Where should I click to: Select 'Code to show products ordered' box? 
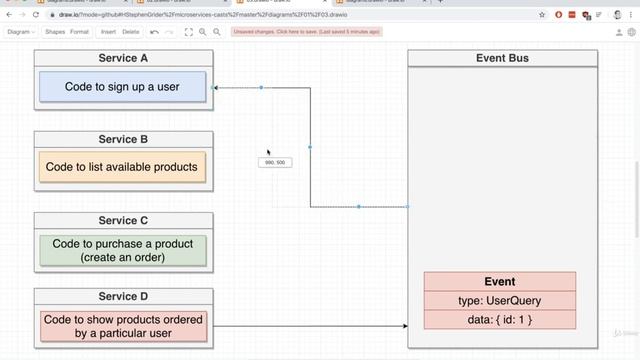pyautogui.click(x=123, y=327)
